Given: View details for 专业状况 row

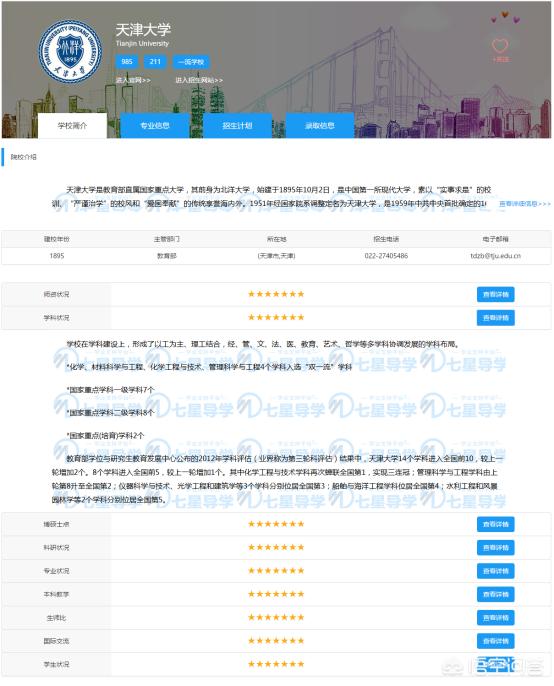Looking at the screenshot, I should point(495,571).
